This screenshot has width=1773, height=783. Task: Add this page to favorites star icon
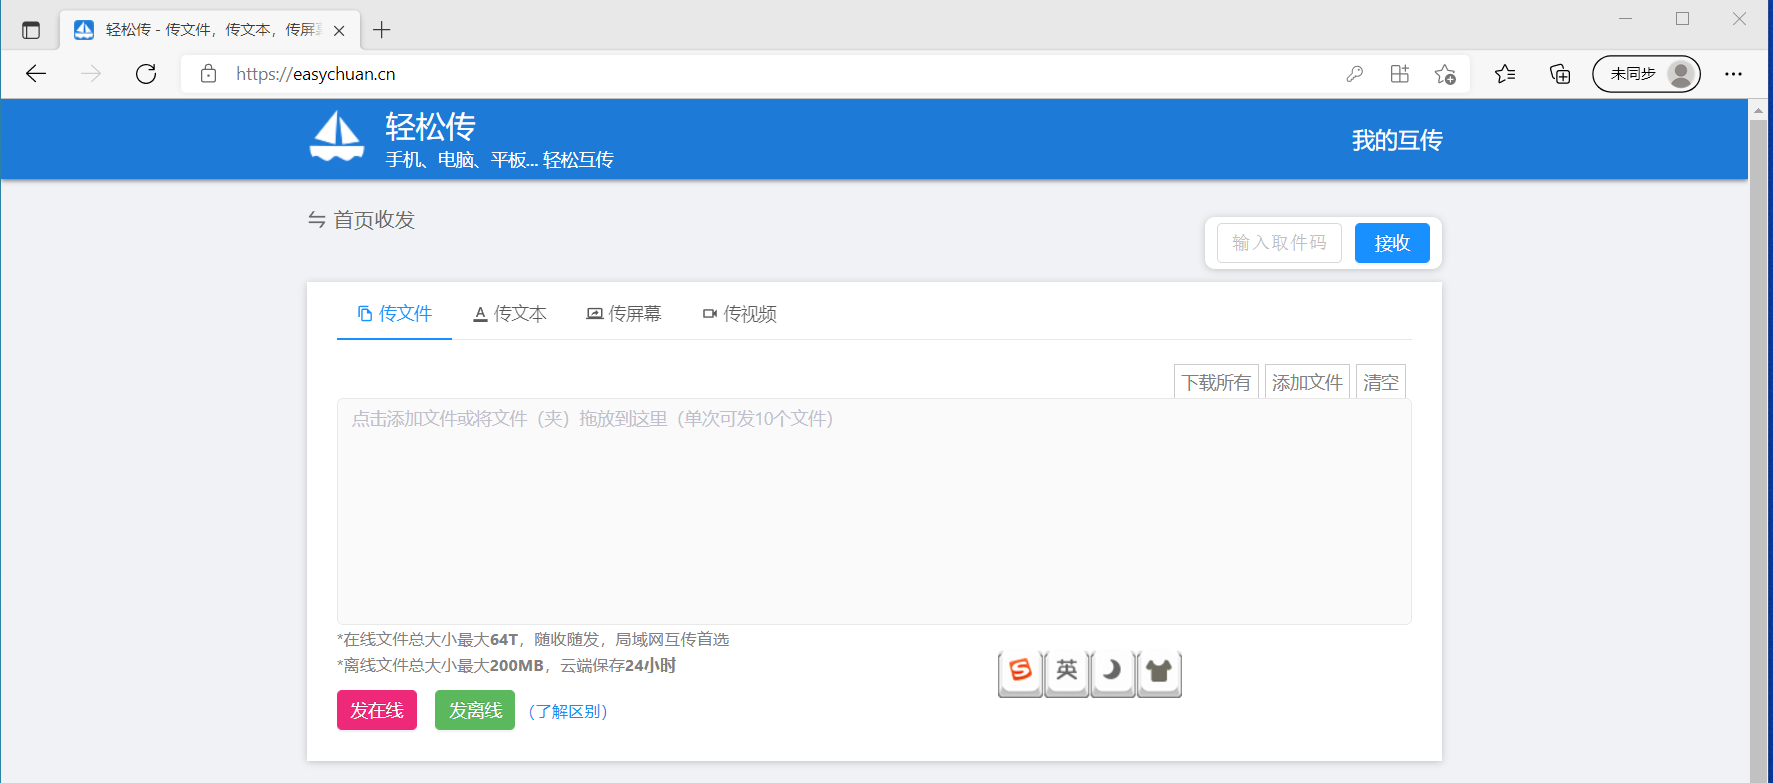coord(1444,74)
